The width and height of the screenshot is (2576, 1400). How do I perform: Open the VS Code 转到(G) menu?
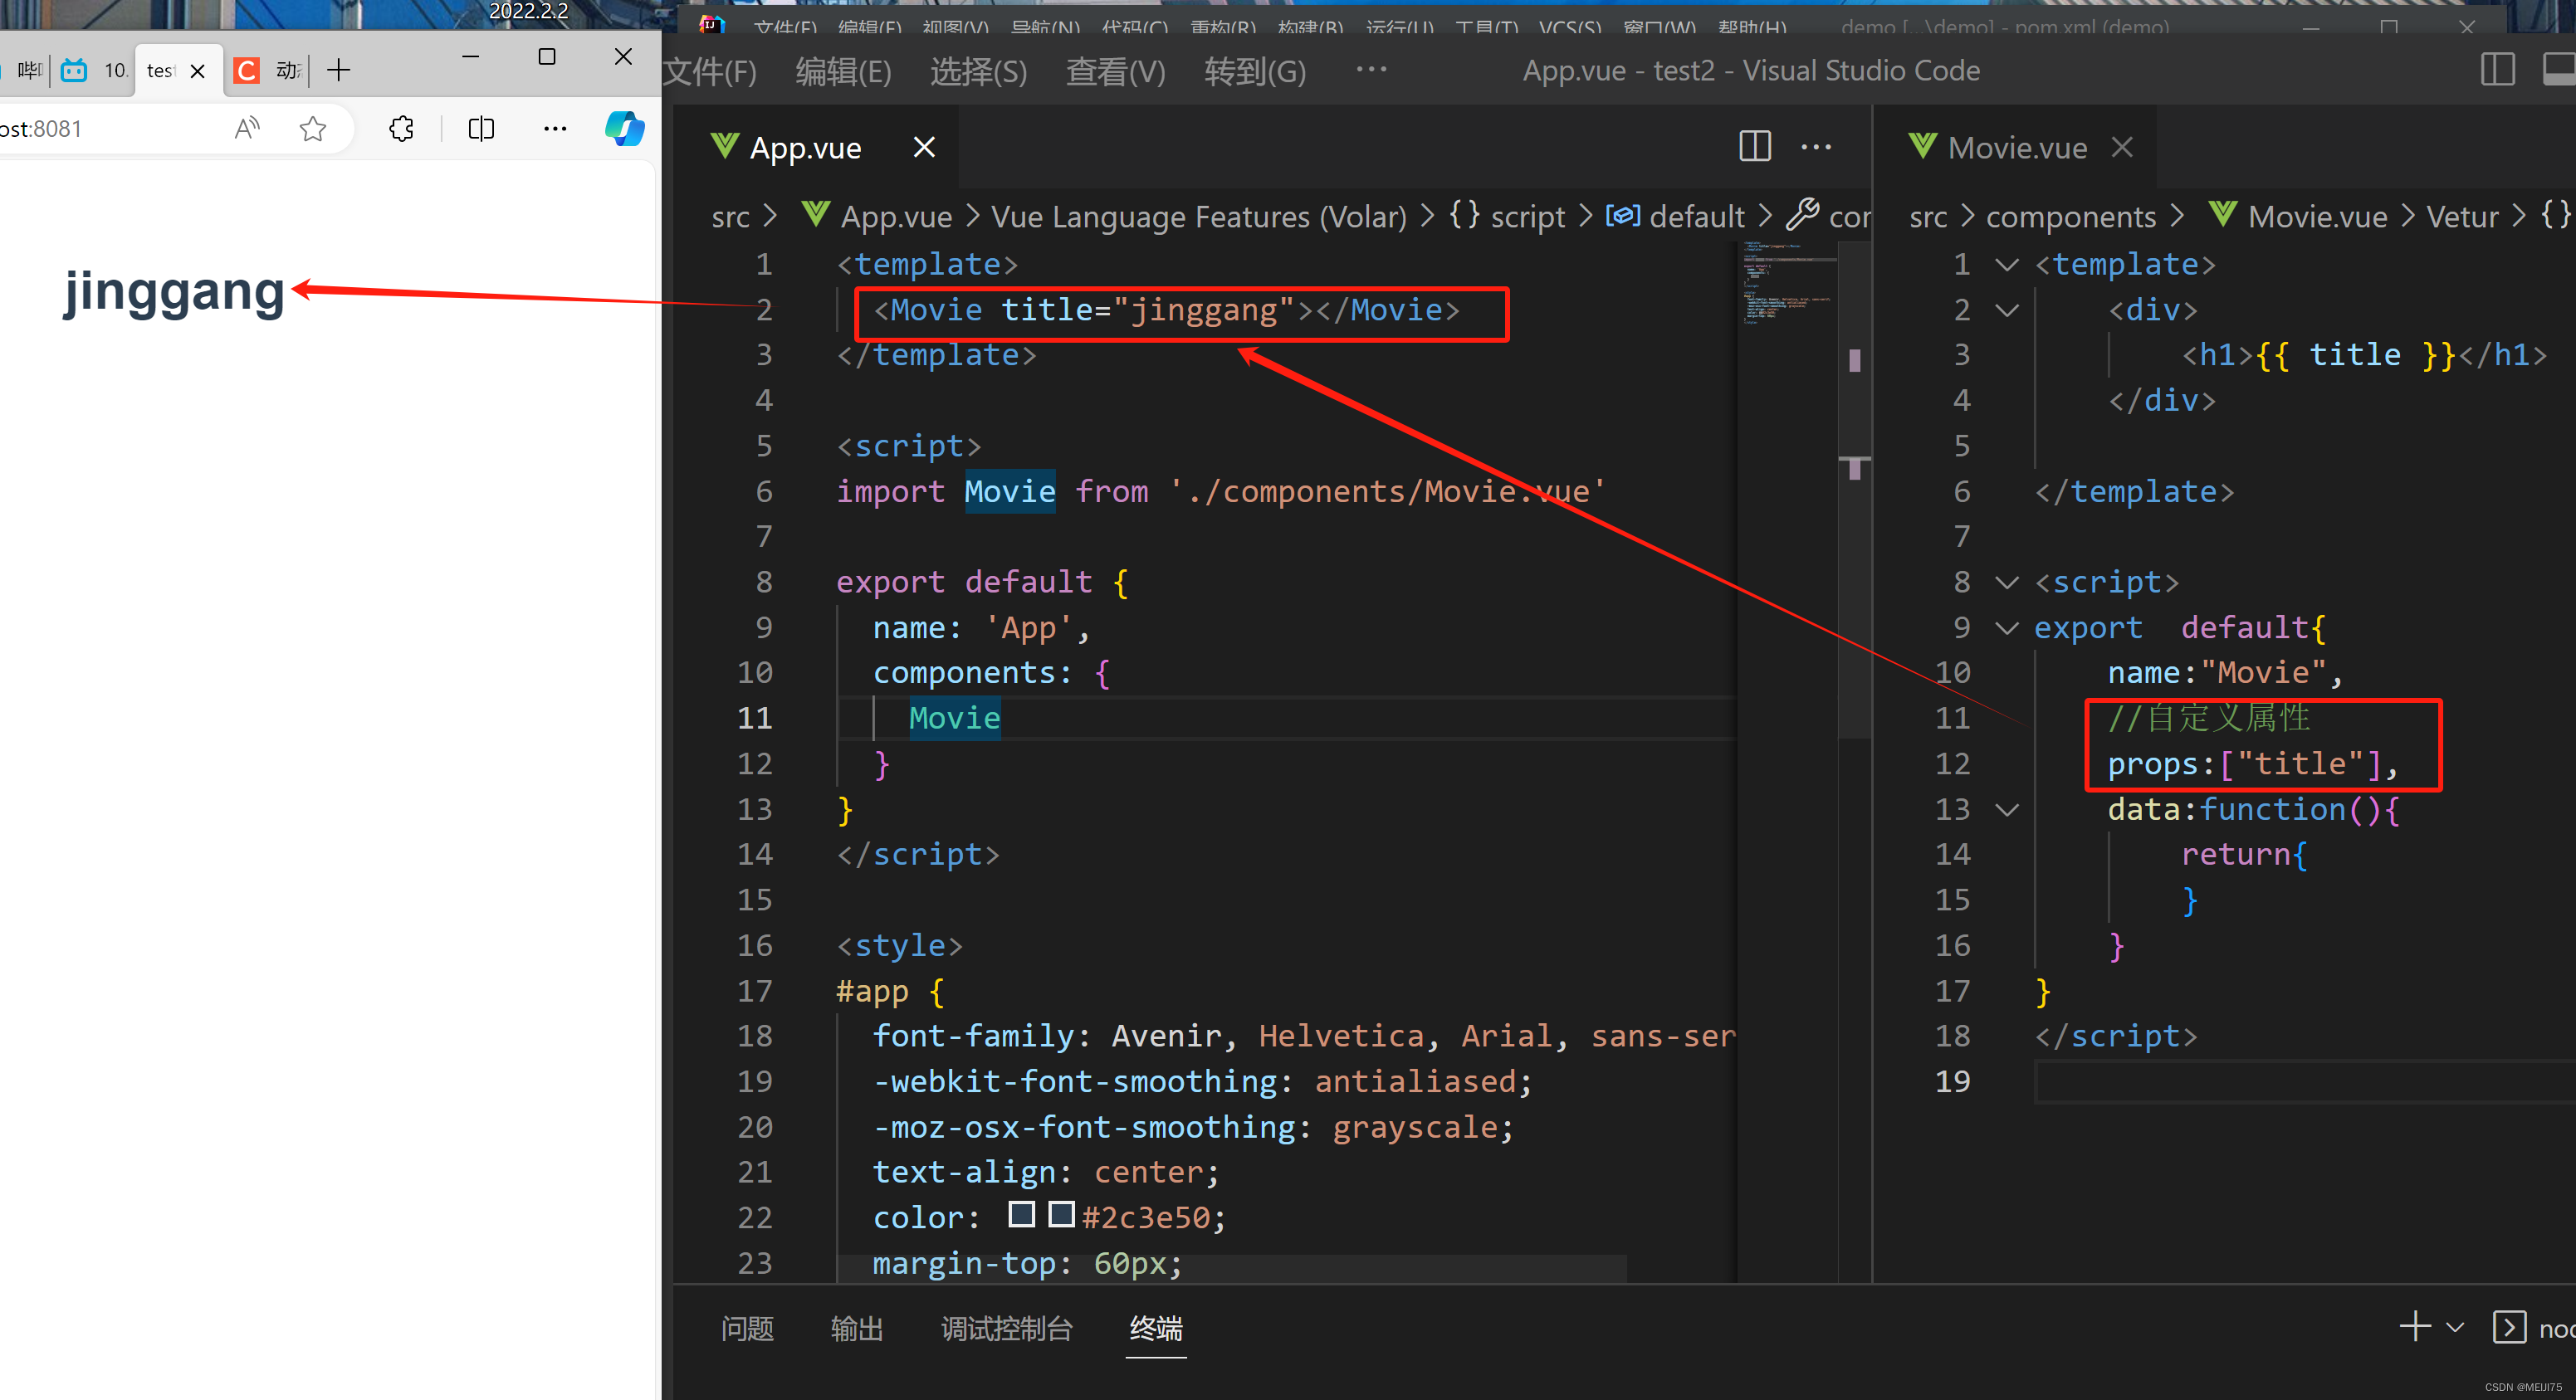[1255, 71]
